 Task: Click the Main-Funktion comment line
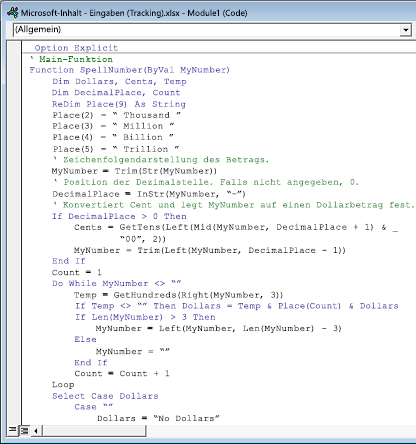coord(71,59)
